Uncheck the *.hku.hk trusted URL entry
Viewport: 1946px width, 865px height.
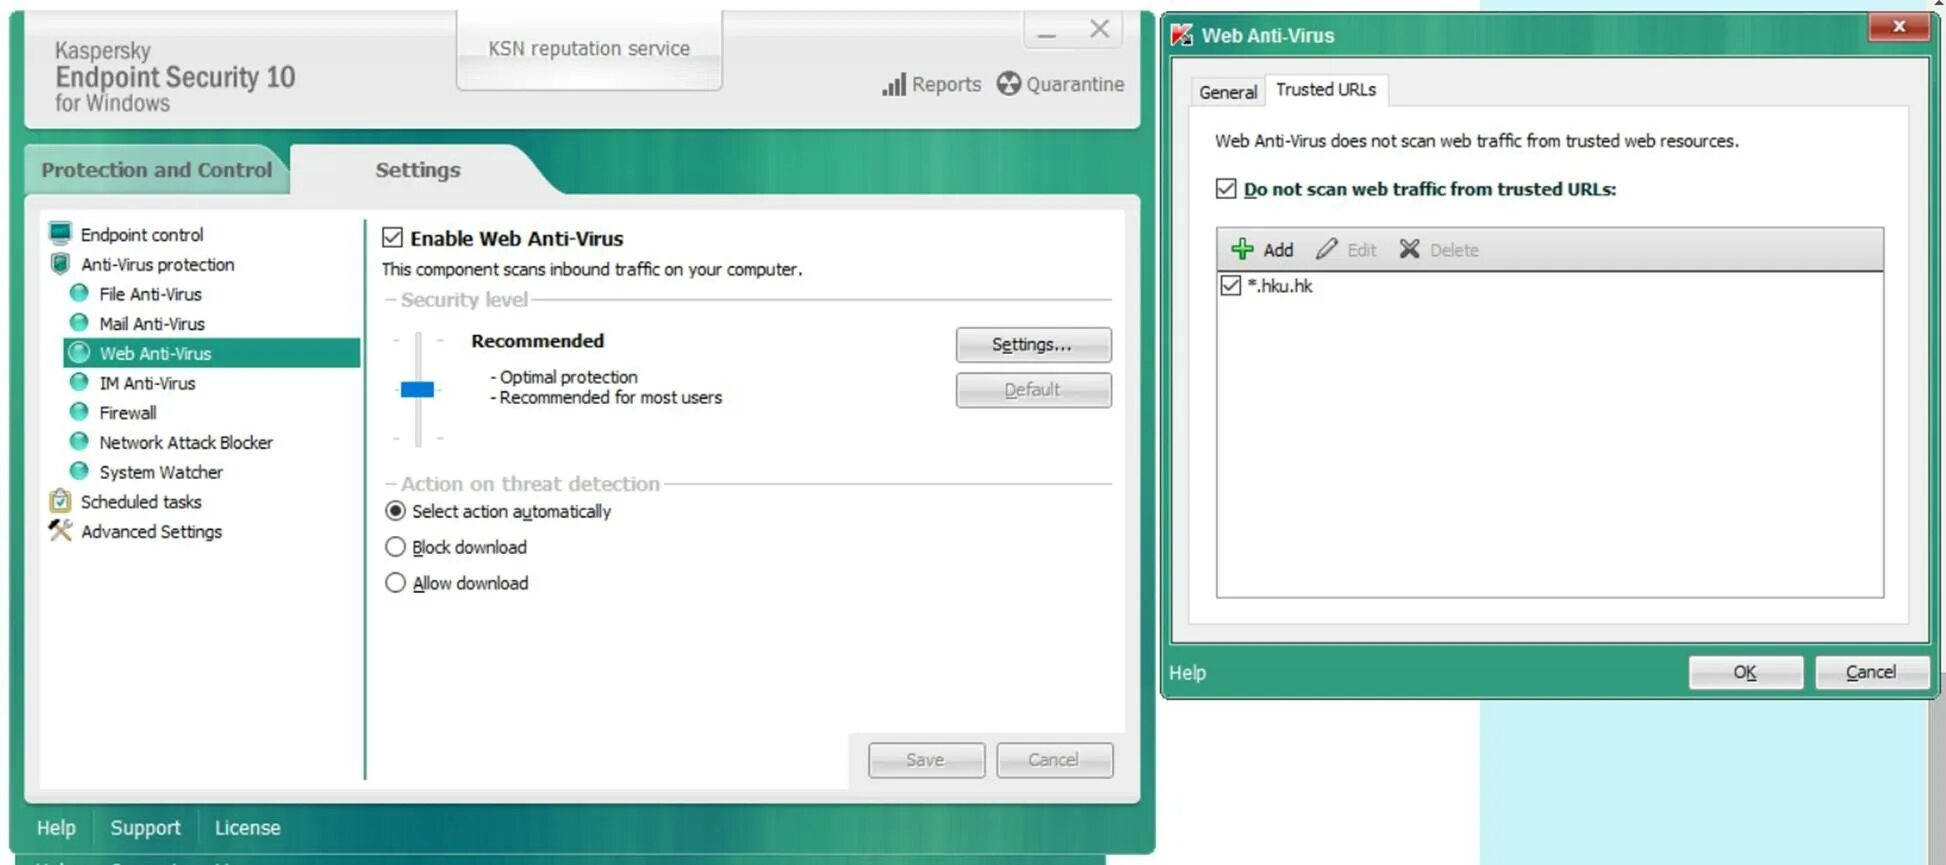pos(1231,286)
